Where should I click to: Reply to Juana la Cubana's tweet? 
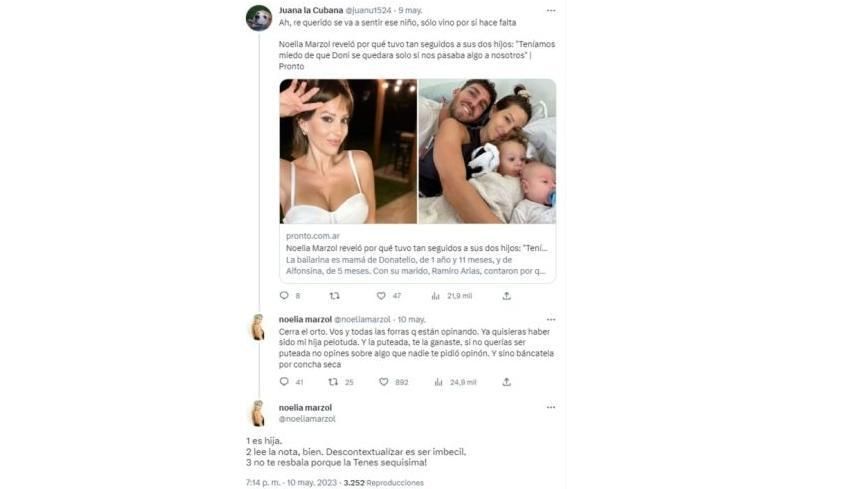coord(284,296)
